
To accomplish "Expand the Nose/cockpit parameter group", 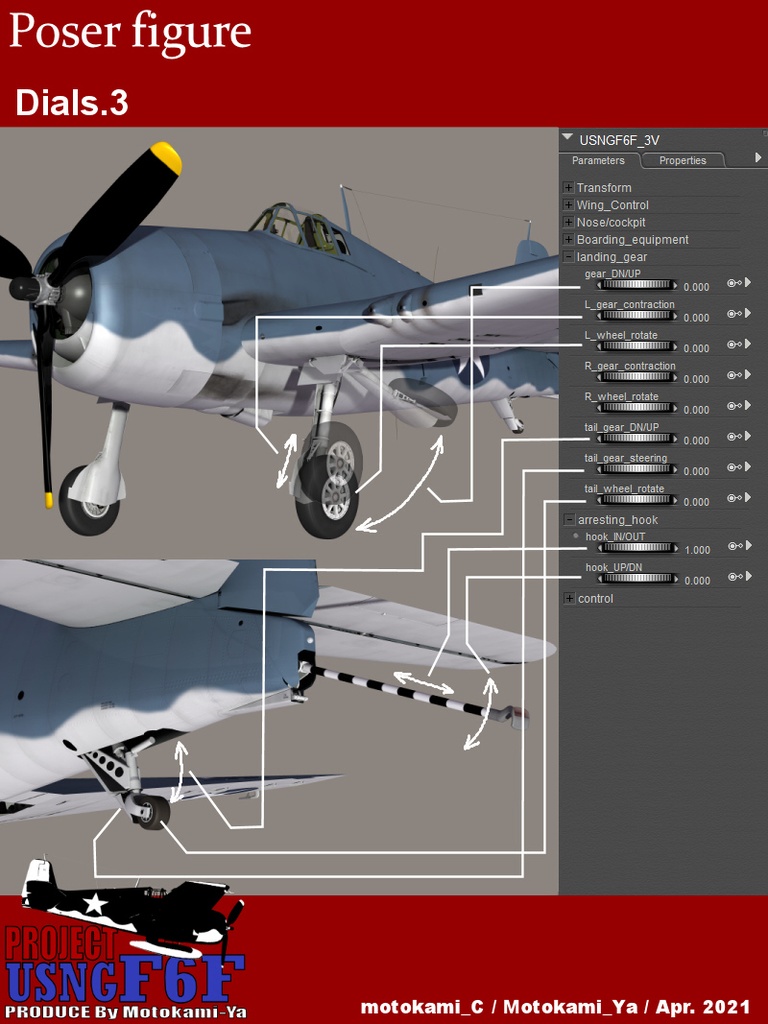I will pyautogui.click(x=569, y=223).
